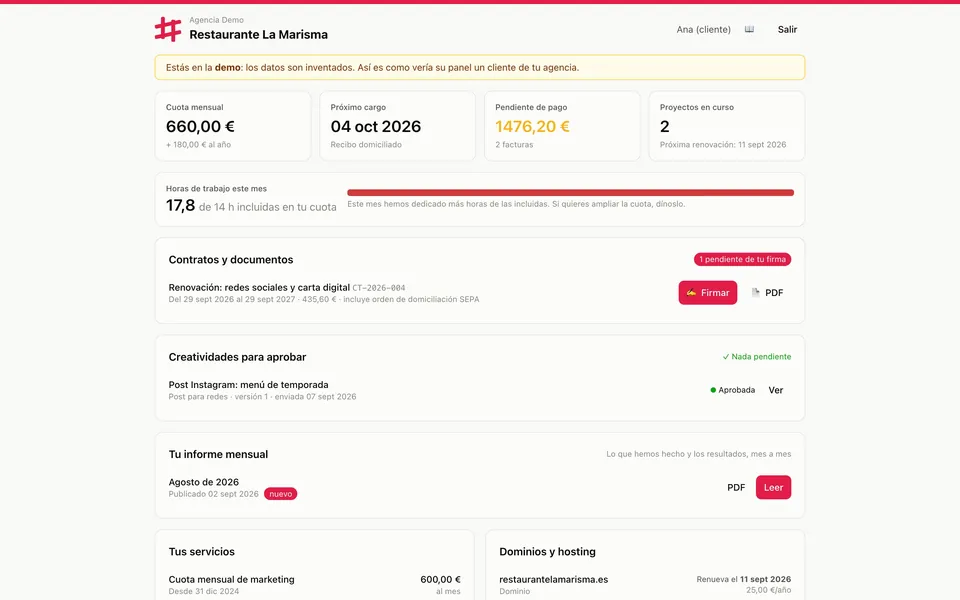Click '1 pendiente de tu firma' badge

tap(742, 260)
